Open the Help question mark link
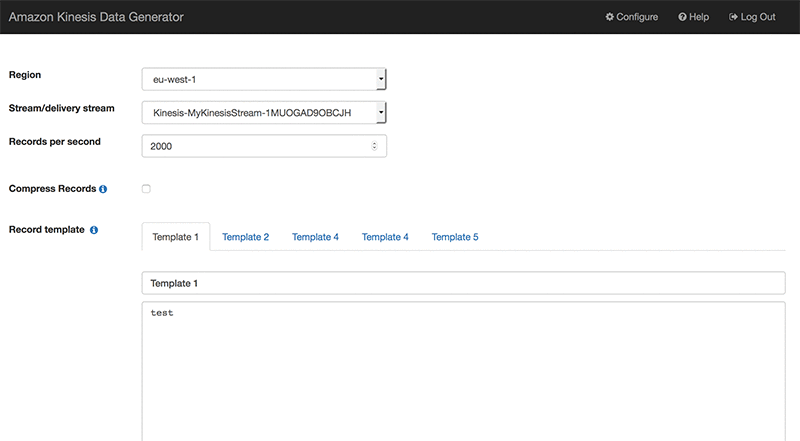Image resolution: width=800 pixels, height=441 pixels. point(693,17)
